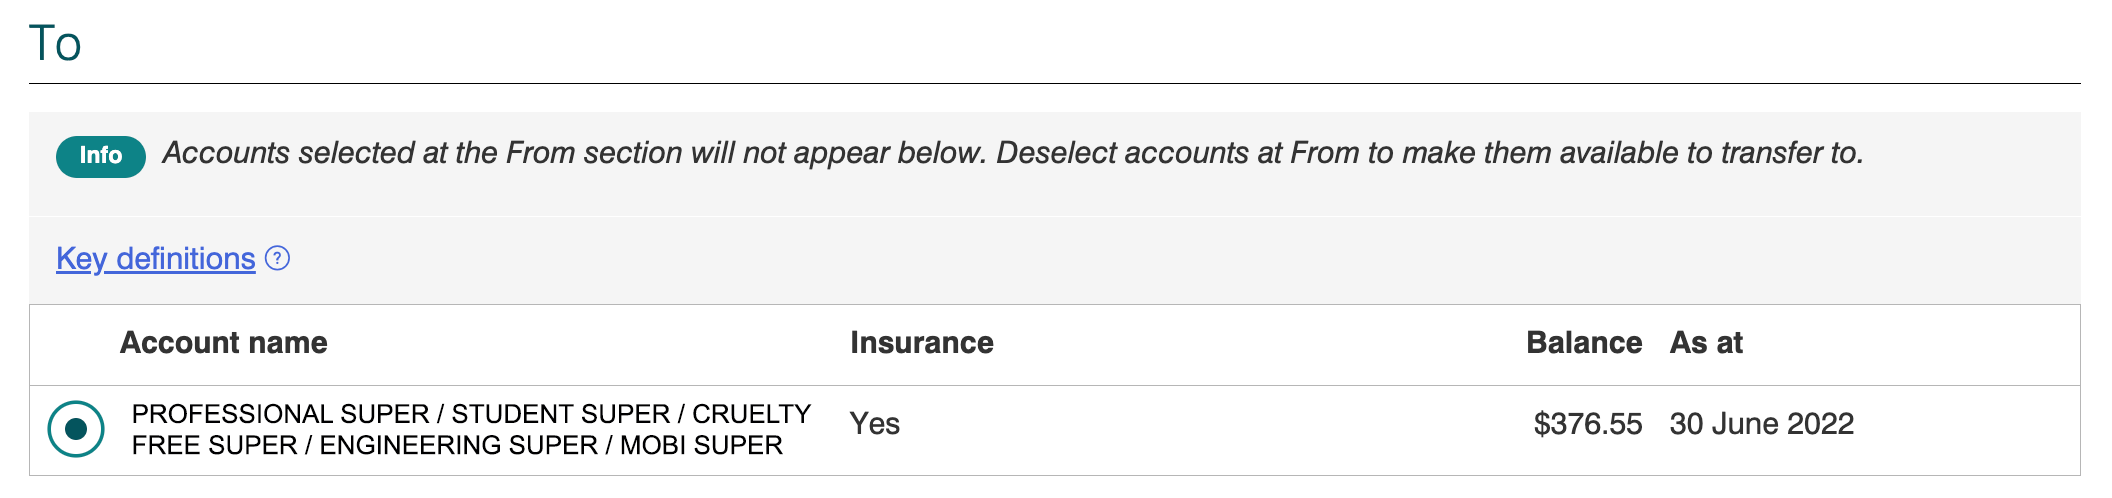Click the PROFESSIONAL SUPER / STUDENT SUPER text line
Viewport: 2112px width, 498px height.
(471, 414)
